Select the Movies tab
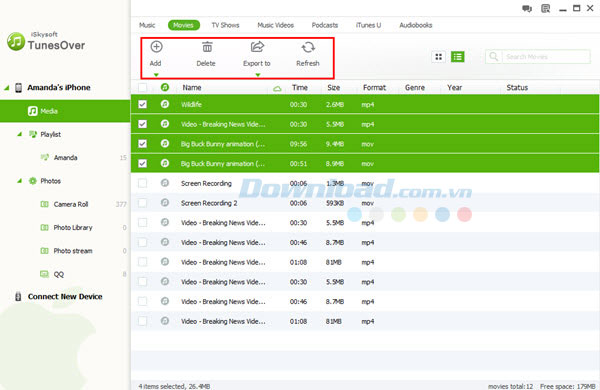 tap(184, 25)
